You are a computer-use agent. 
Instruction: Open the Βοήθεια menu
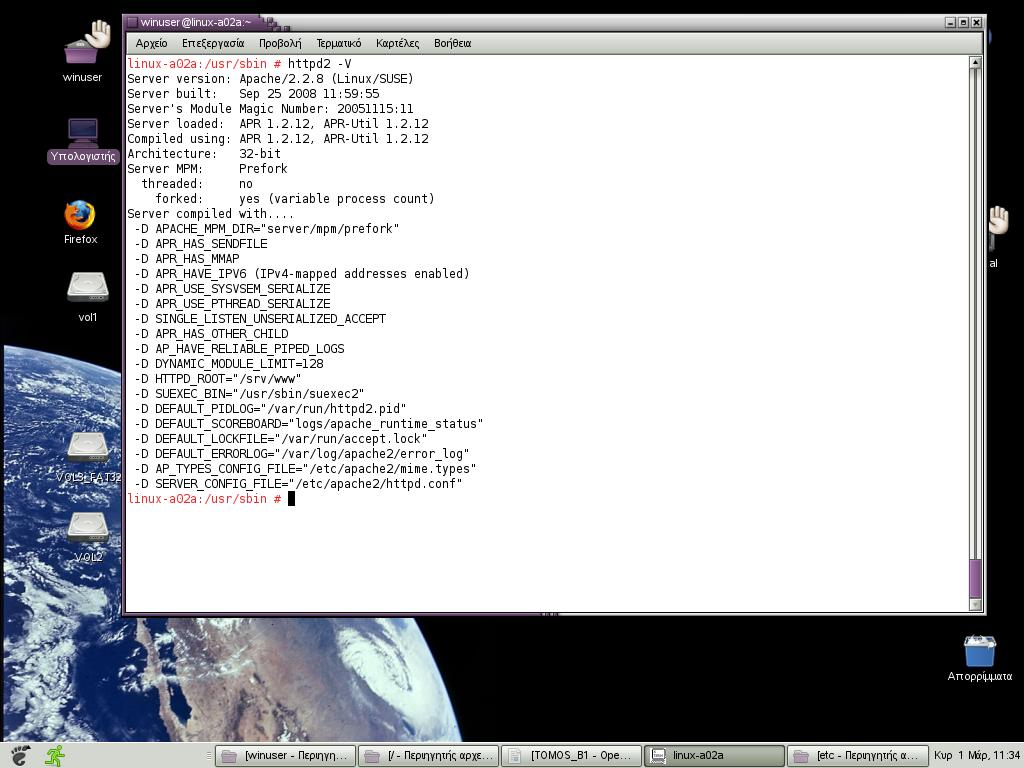tap(452, 43)
